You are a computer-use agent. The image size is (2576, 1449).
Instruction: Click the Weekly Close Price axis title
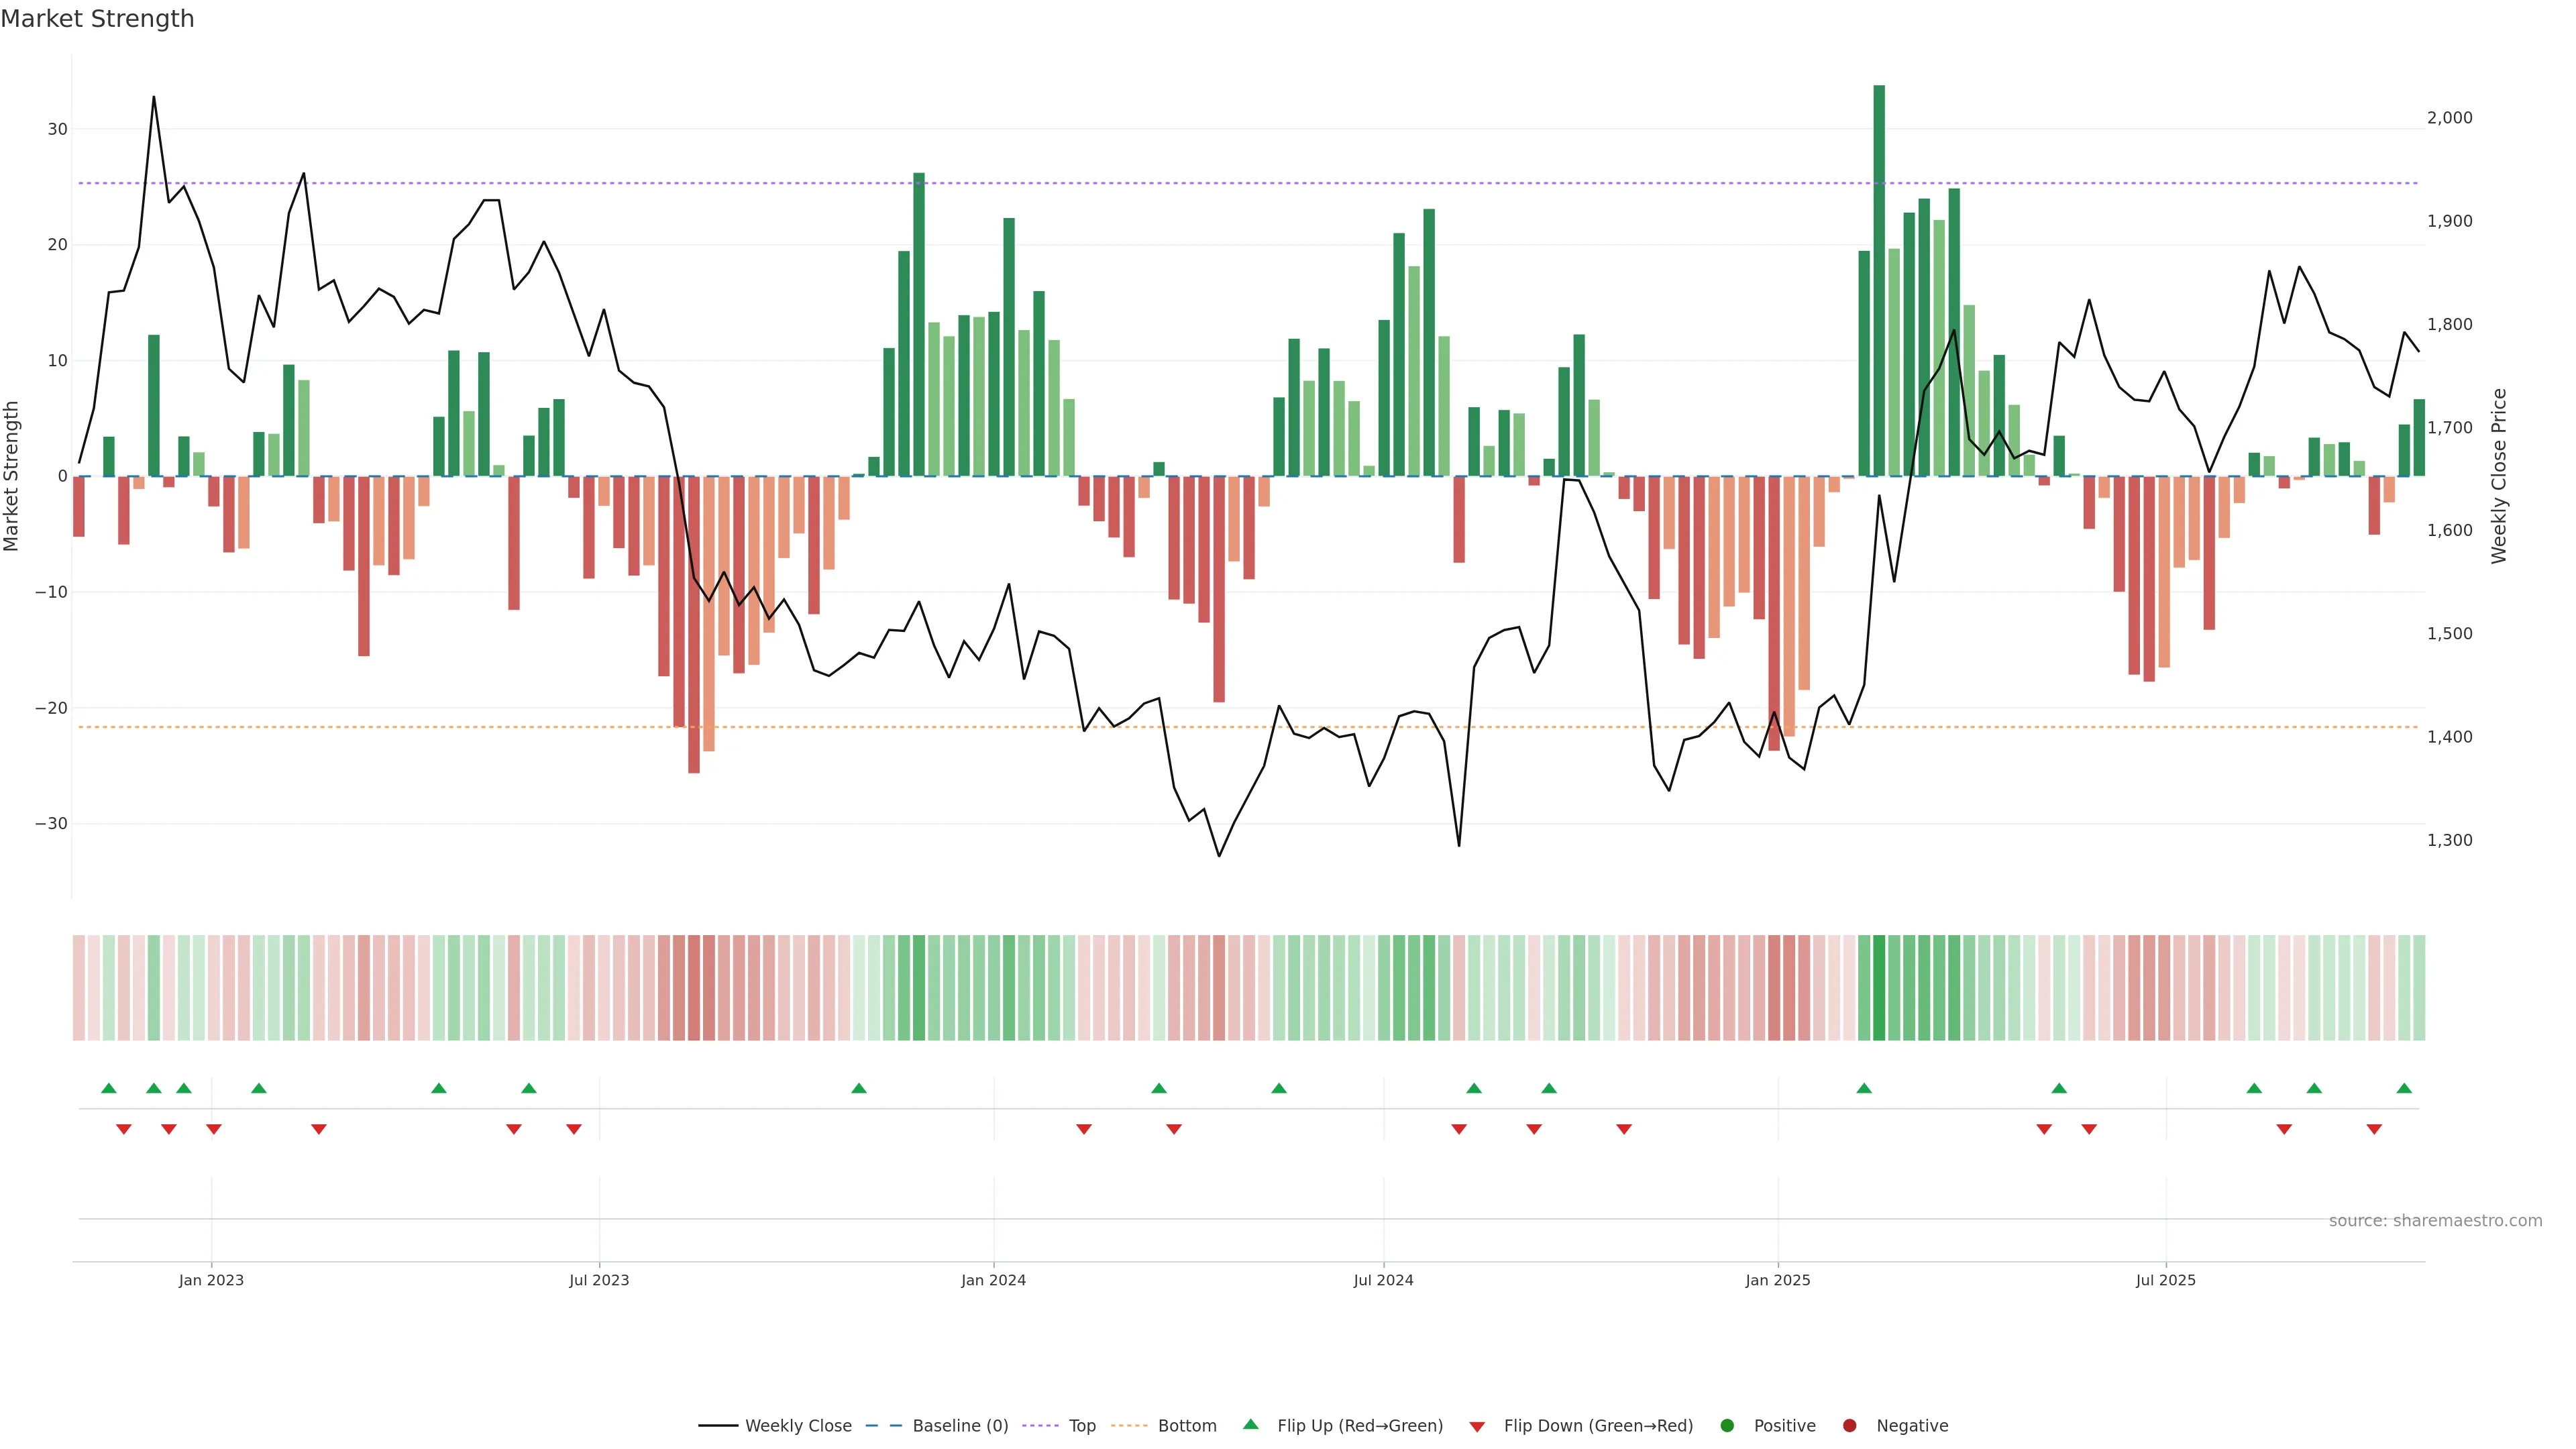click(x=2498, y=476)
